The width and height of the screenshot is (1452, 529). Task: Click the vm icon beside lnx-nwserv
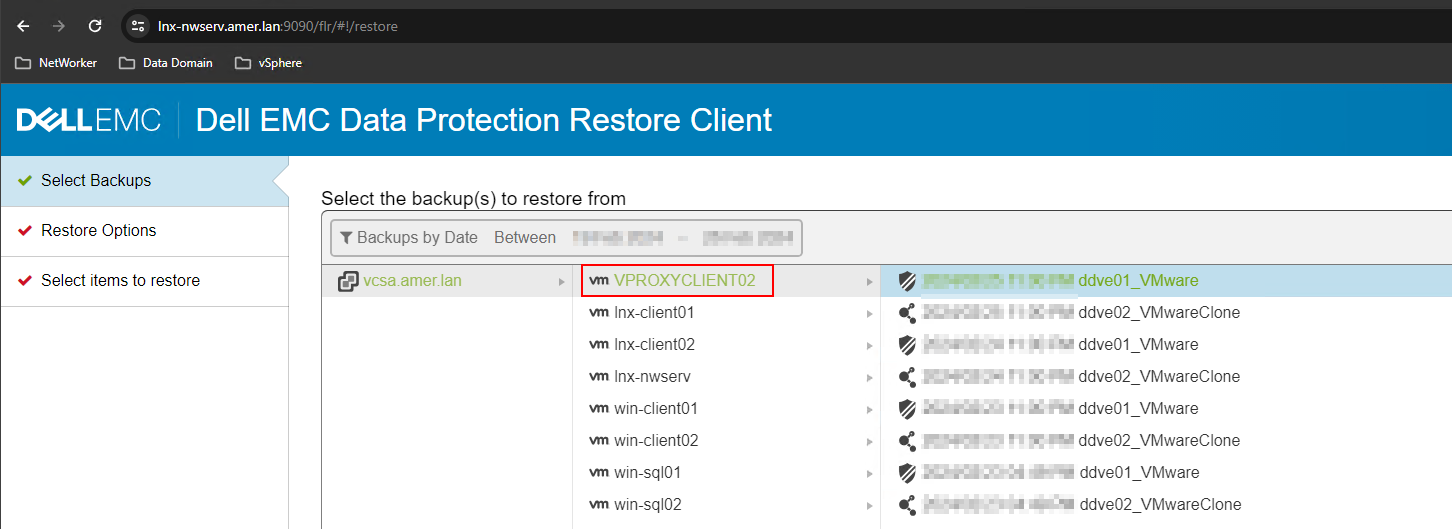point(599,377)
